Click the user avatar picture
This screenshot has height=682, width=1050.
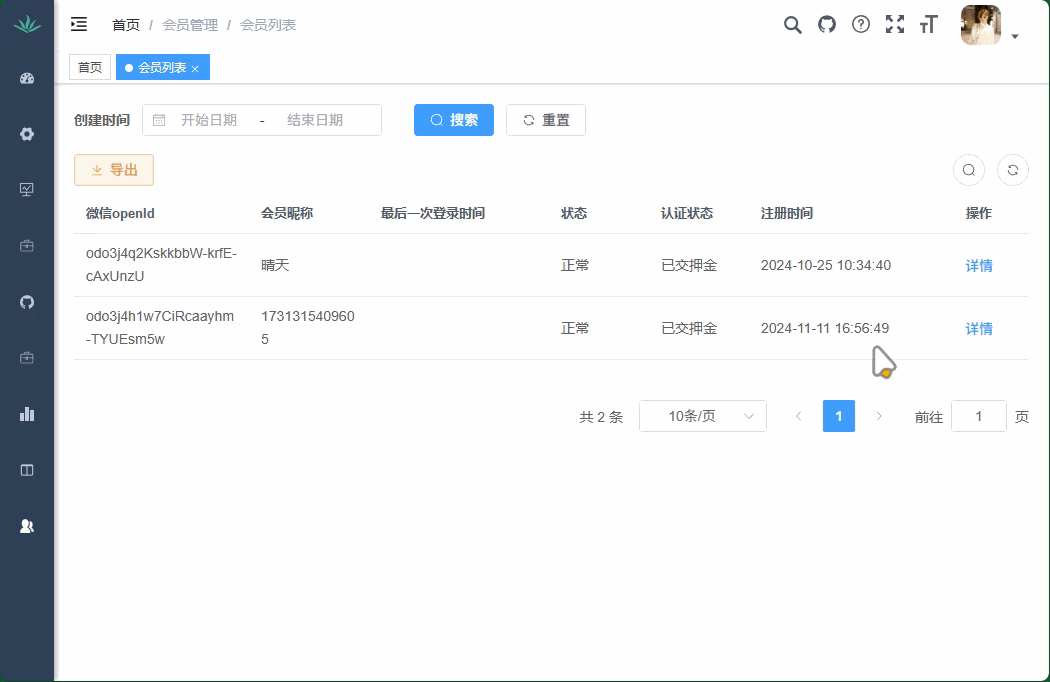click(980, 25)
